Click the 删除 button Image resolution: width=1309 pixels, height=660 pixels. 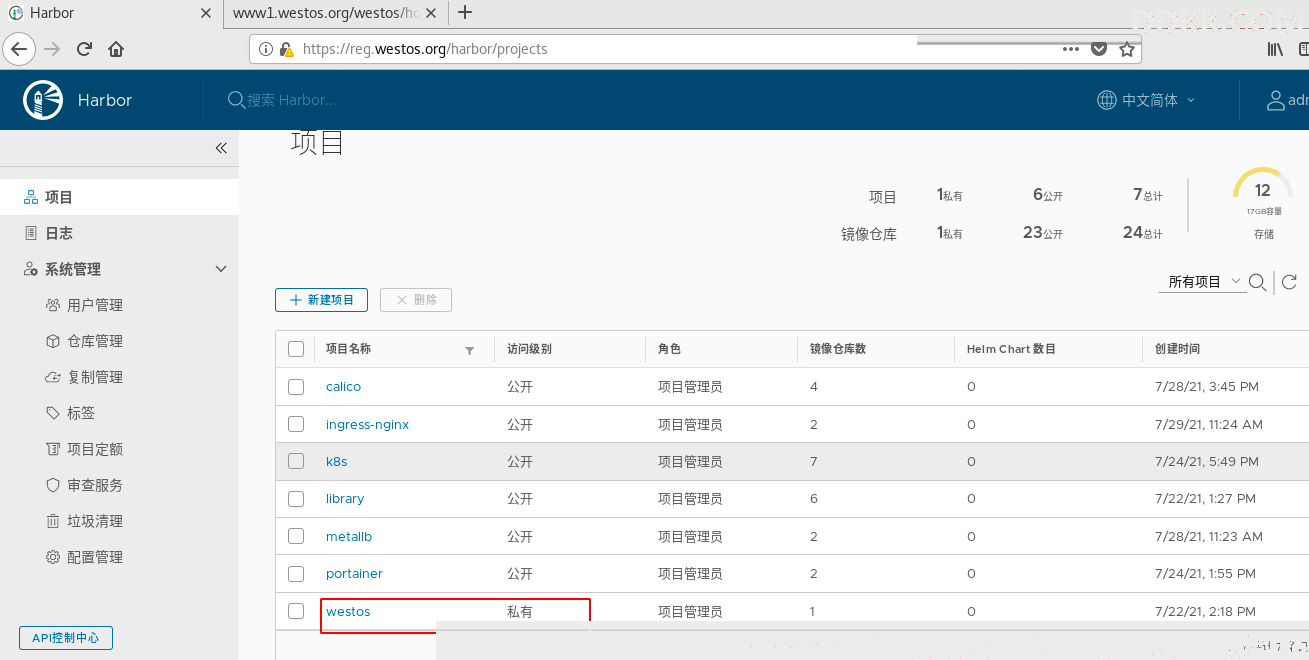(x=416, y=300)
